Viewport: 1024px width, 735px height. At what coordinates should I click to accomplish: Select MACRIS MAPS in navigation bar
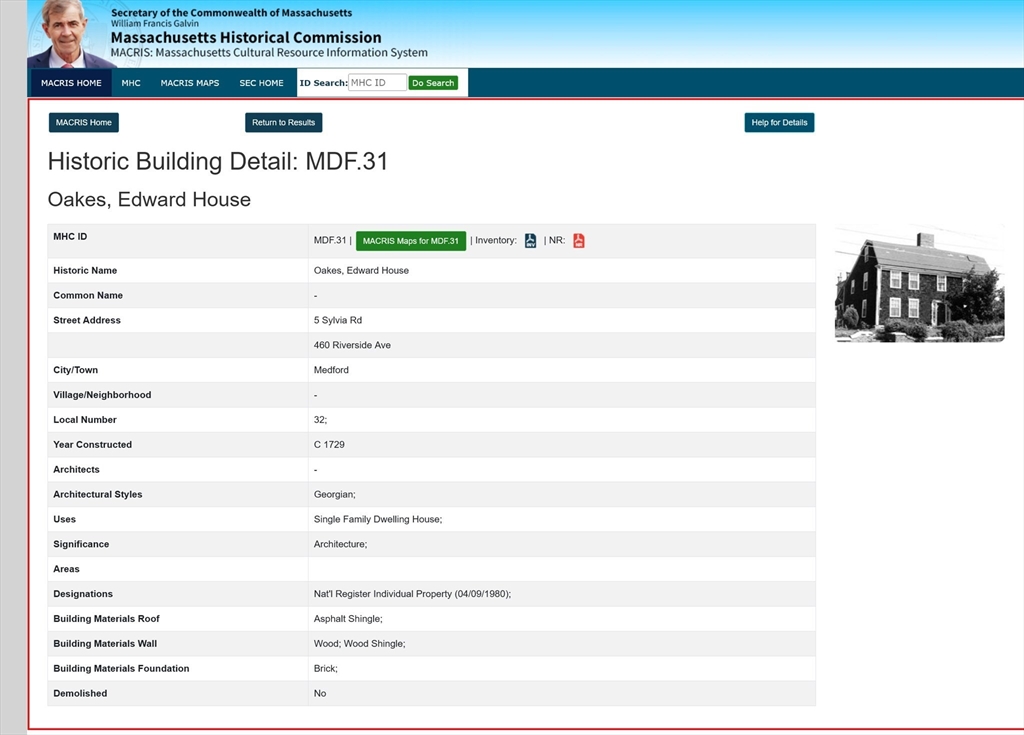point(190,83)
